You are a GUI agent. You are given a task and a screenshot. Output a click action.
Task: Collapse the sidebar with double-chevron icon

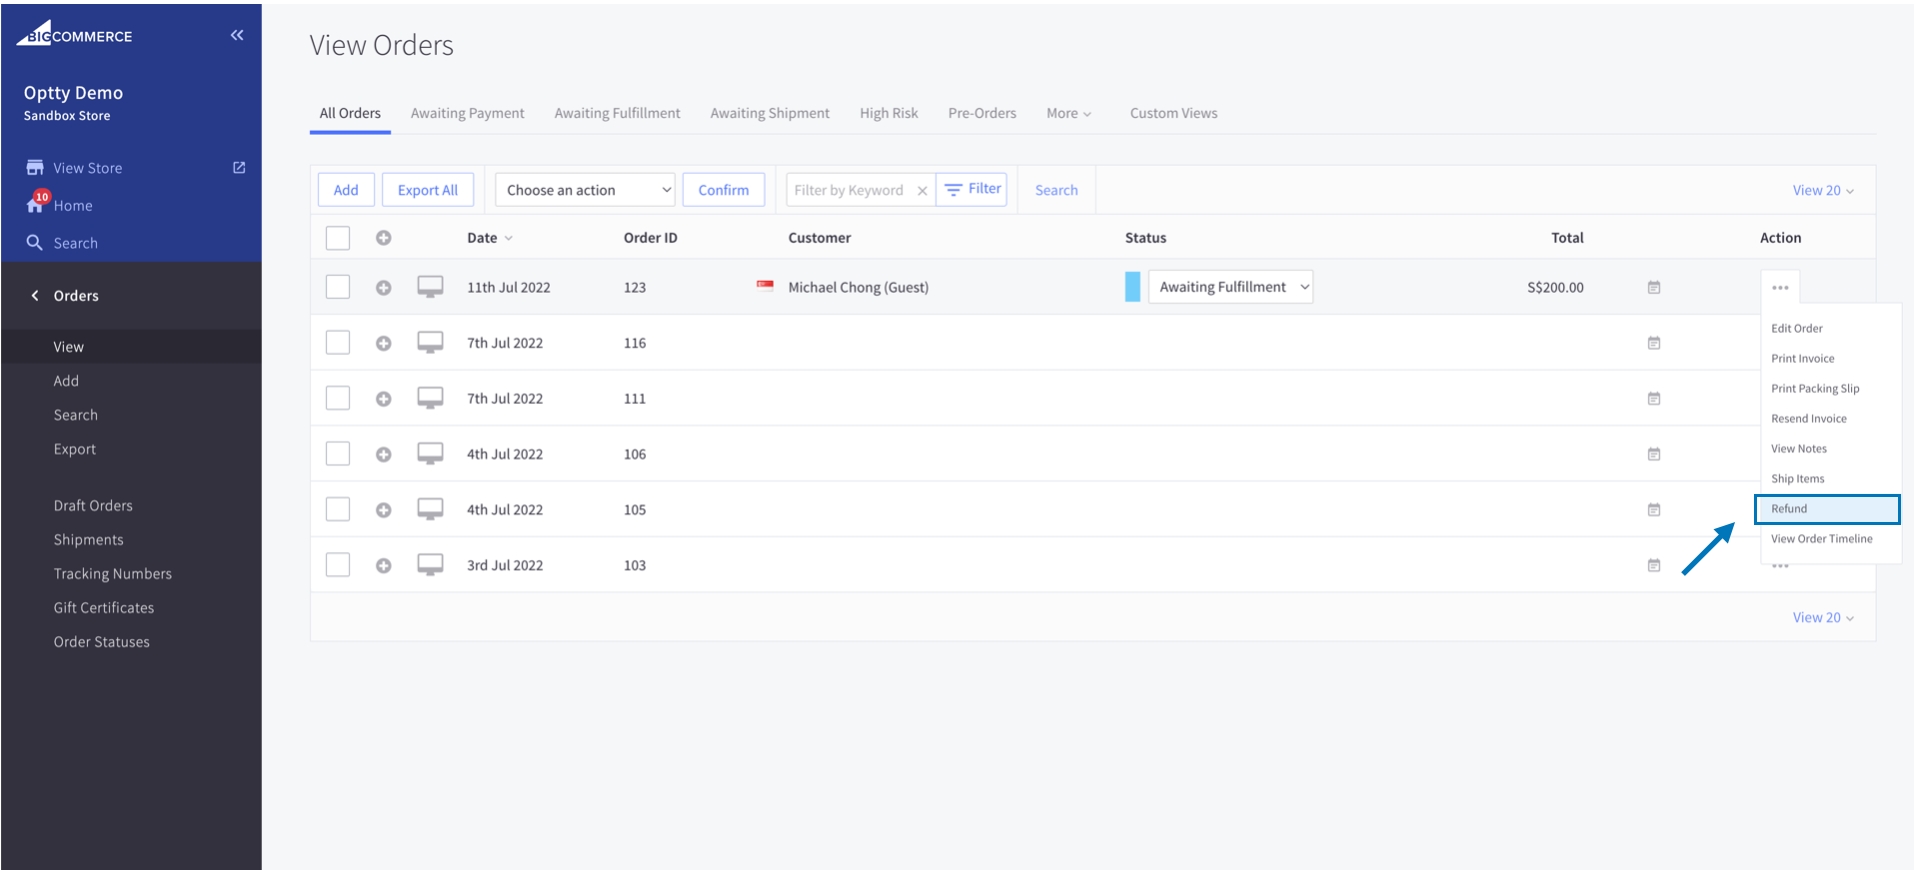point(237,35)
